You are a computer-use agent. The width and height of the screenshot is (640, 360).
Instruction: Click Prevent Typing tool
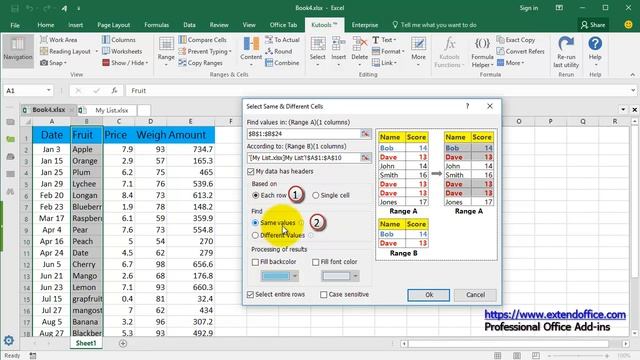tap(205, 51)
